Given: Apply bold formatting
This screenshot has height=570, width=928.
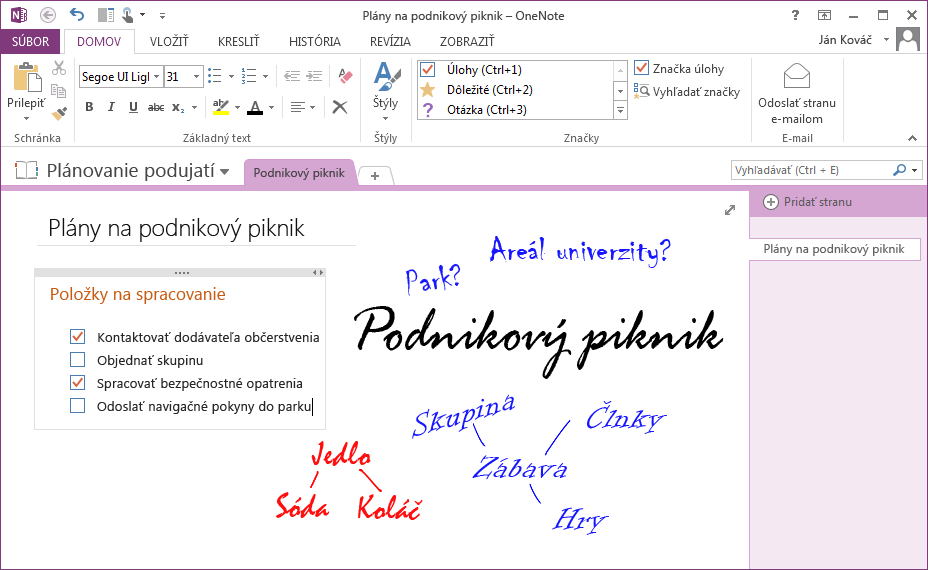Looking at the screenshot, I should pyautogui.click(x=89, y=107).
